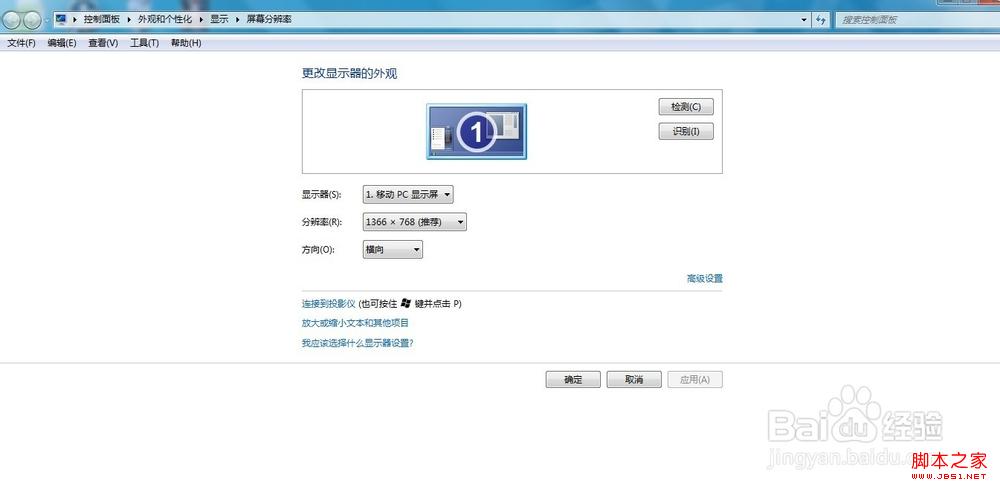Screen dimensions: 1000x492
Task: Expand the arrow after 控制面板 breadcrumb
Action: (x=129, y=20)
